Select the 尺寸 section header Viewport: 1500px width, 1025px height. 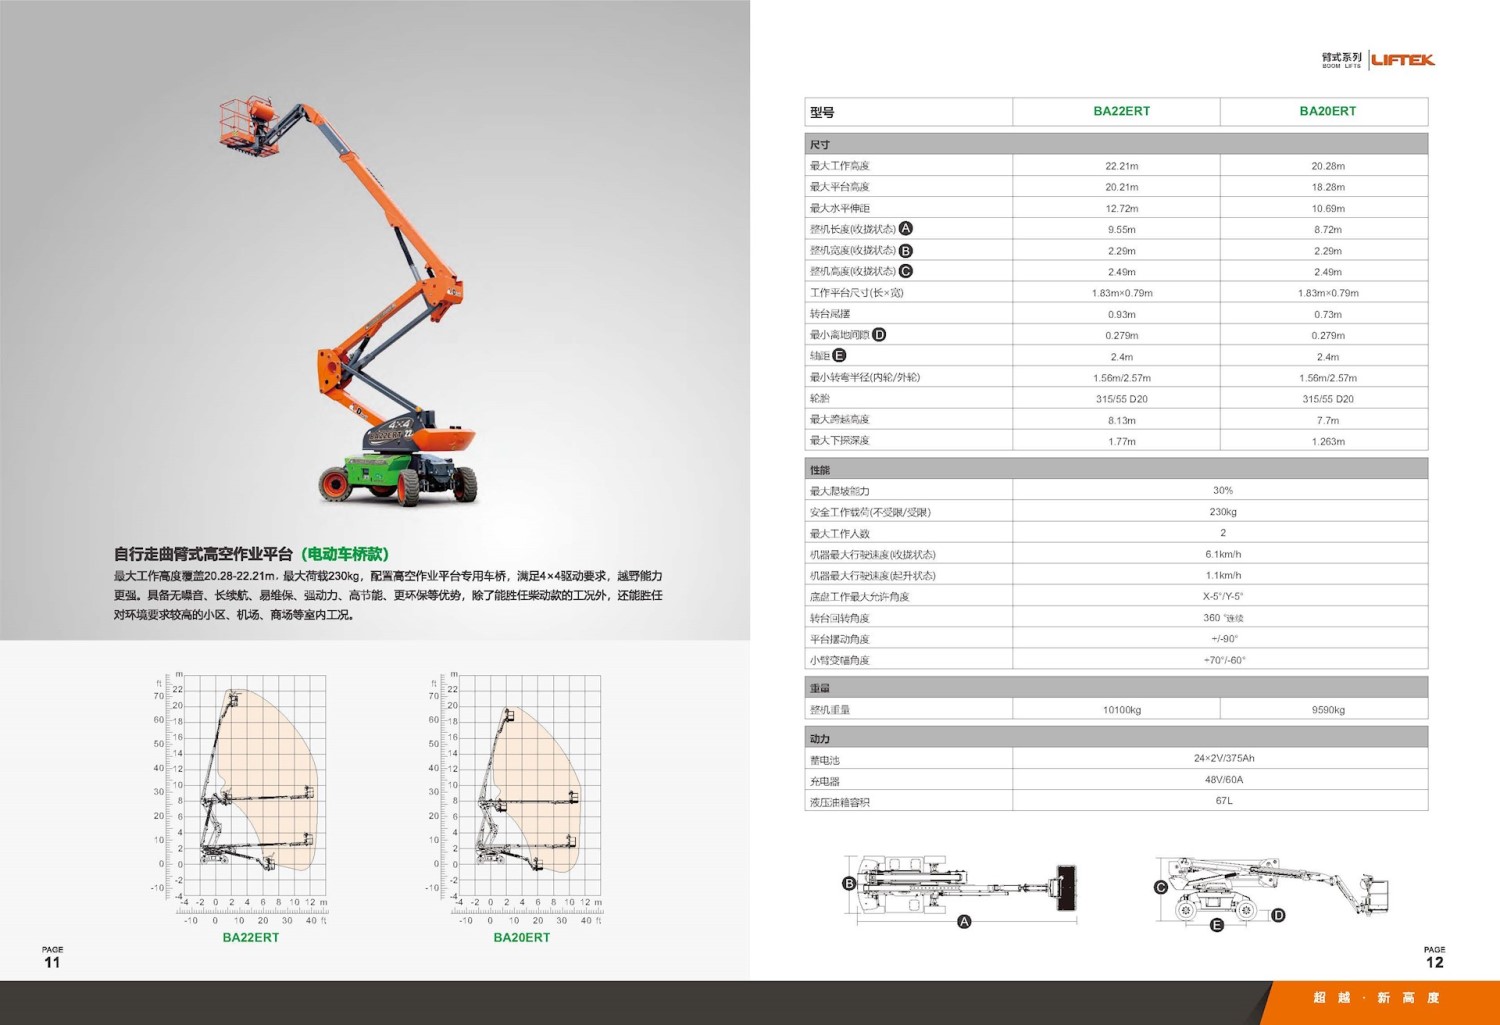click(x=1116, y=144)
